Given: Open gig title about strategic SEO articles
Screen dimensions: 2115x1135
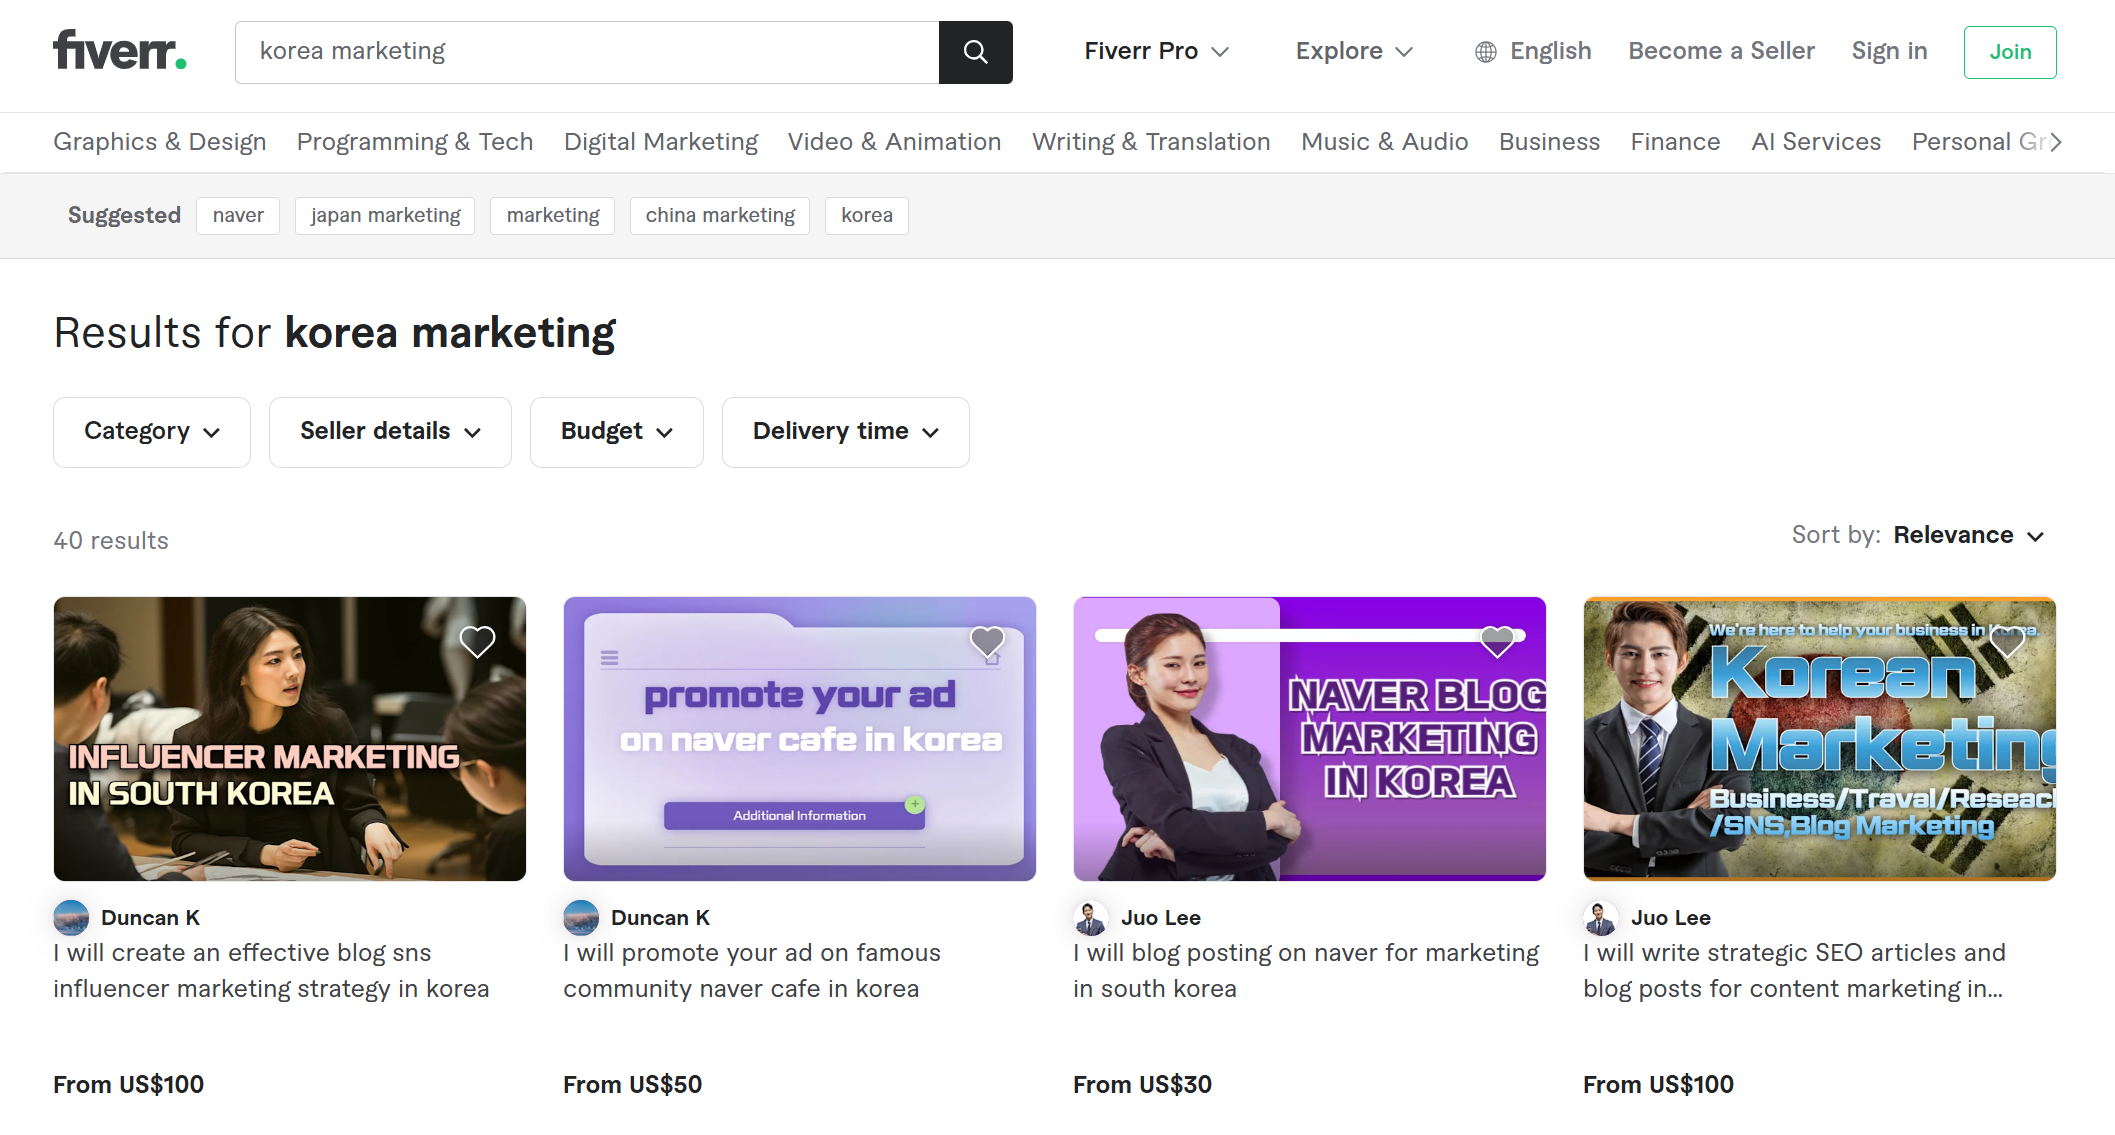Looking at the screenshot, I should [1795, 971].
